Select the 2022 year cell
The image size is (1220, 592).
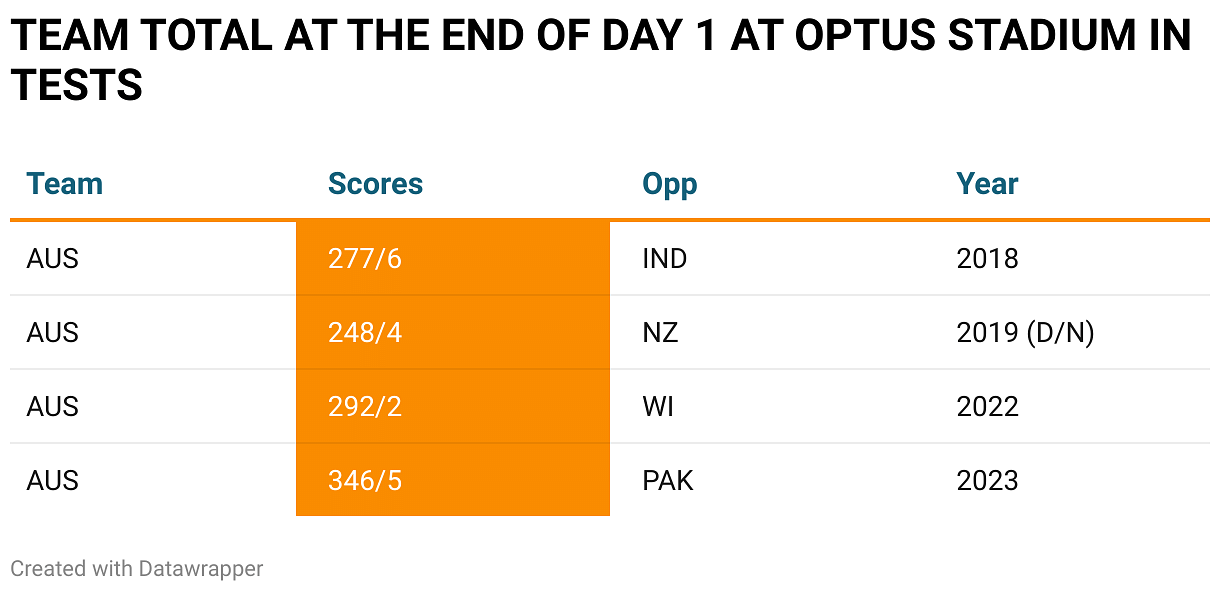click(987, 407)
